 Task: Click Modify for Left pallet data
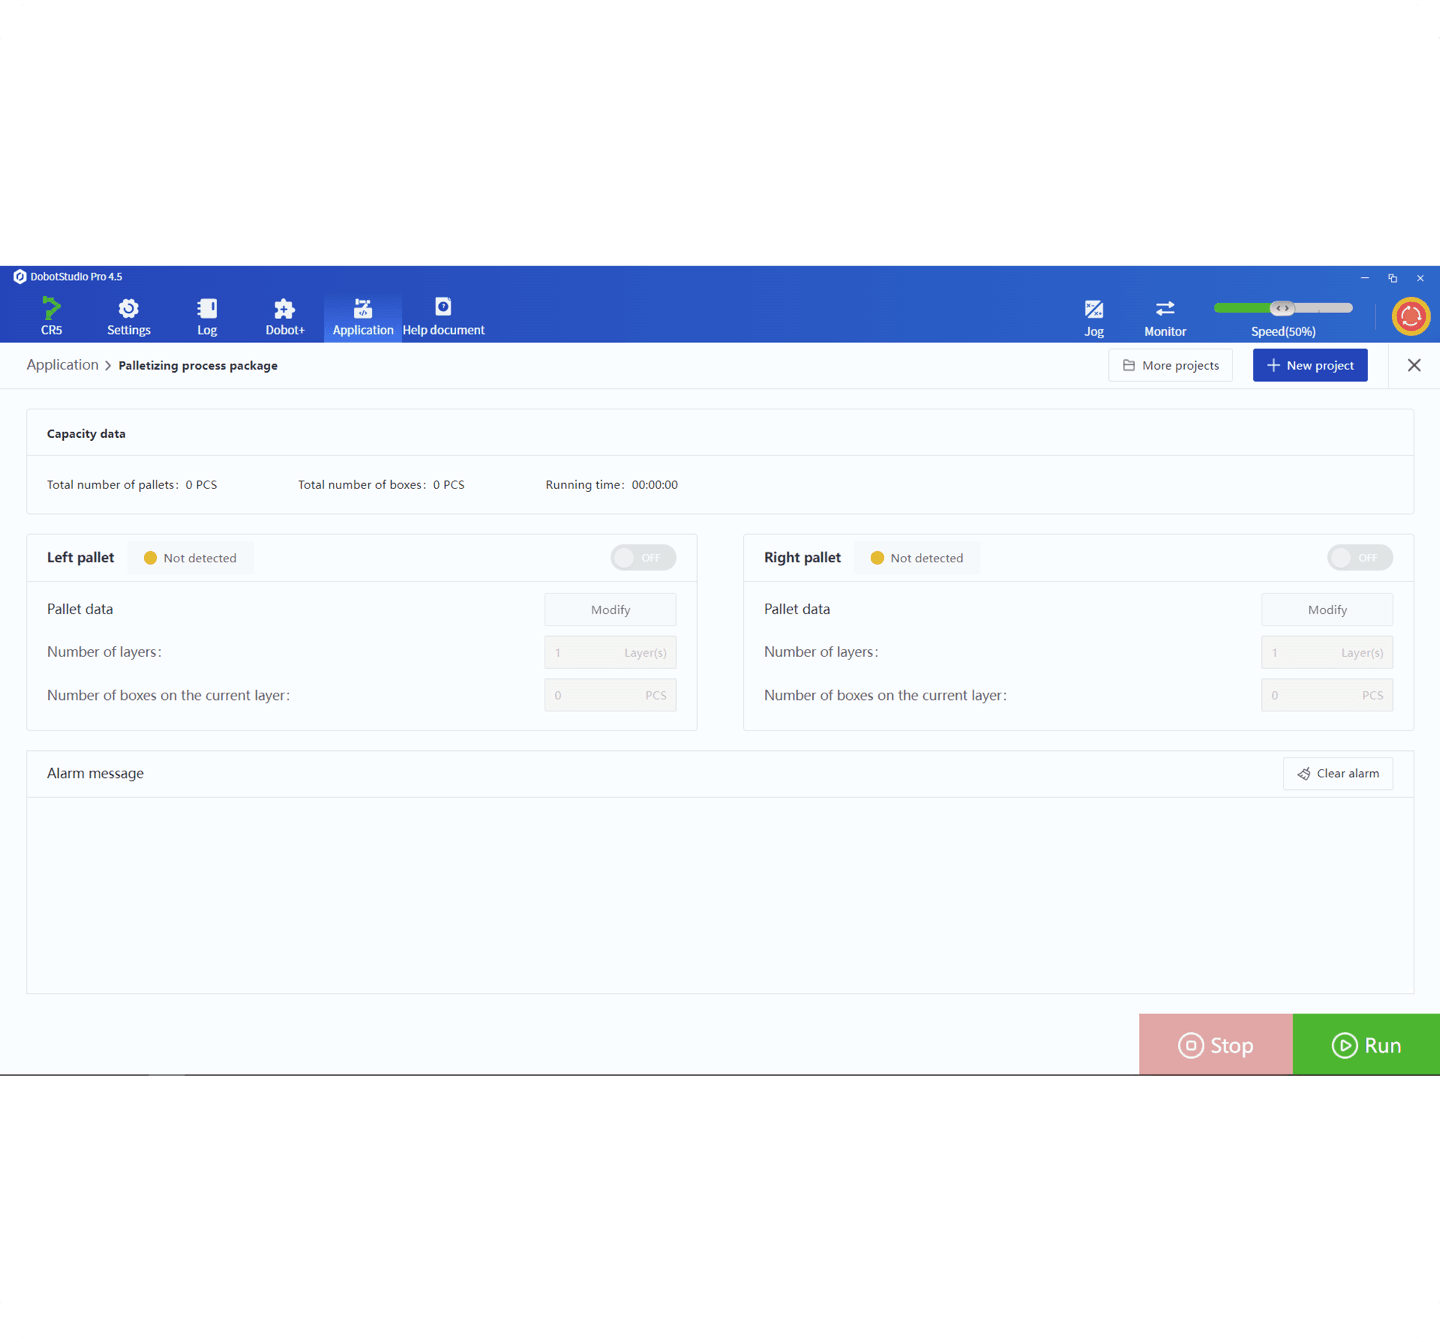coord(610,610)
